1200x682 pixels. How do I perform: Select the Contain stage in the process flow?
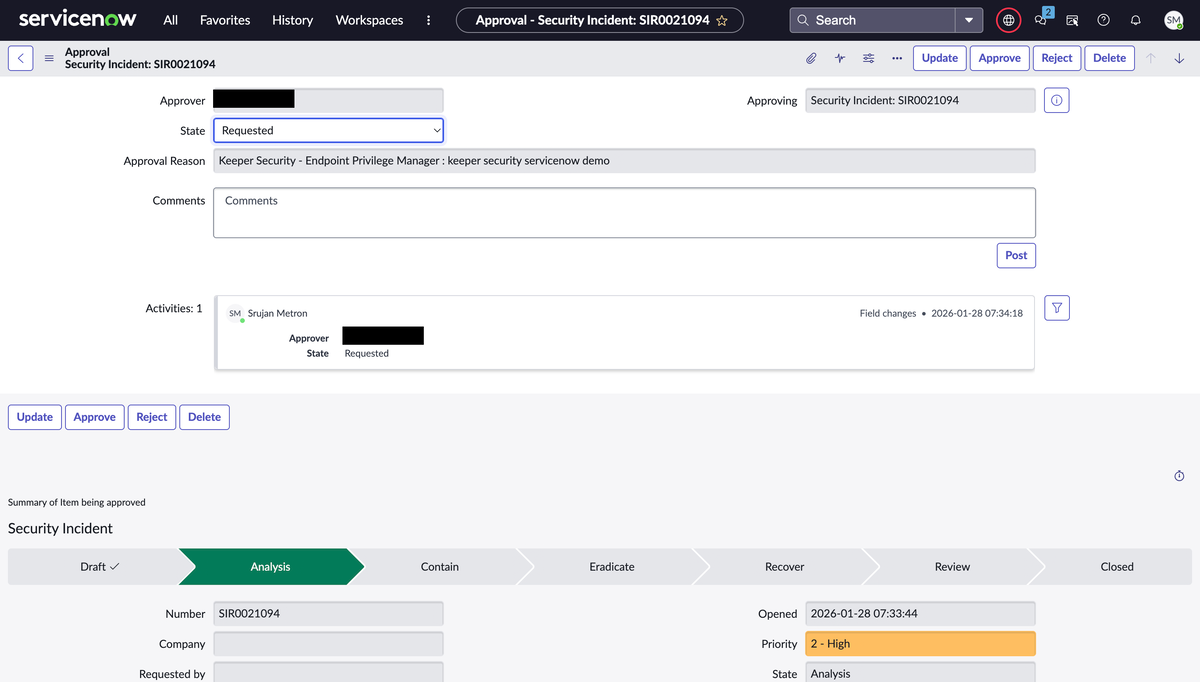[x=439, y=566]
